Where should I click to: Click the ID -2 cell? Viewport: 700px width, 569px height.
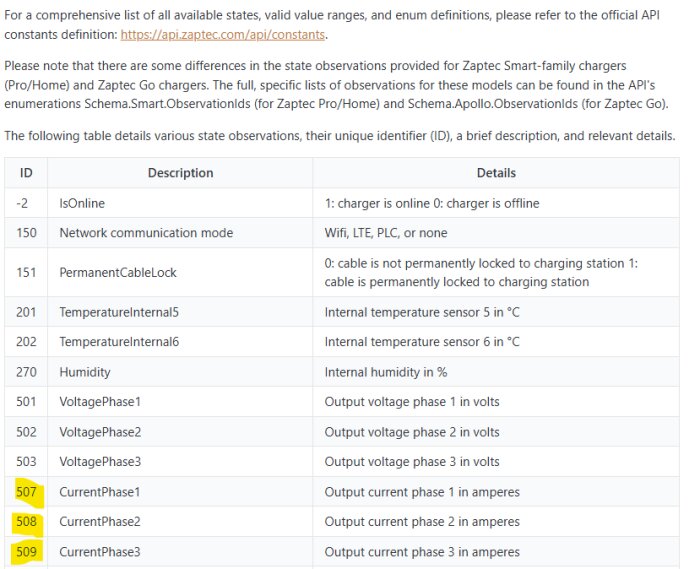(26, 203)
